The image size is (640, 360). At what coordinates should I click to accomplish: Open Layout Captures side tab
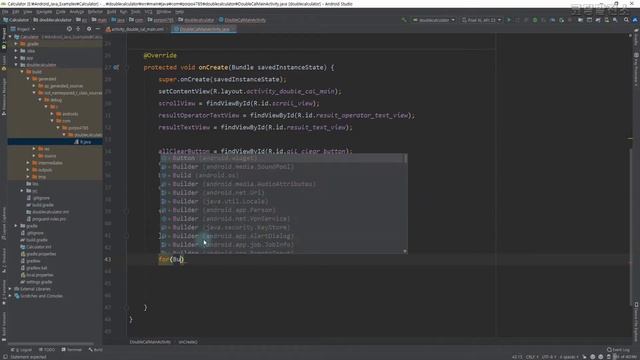pyautogui.click(x=4, y=224)
